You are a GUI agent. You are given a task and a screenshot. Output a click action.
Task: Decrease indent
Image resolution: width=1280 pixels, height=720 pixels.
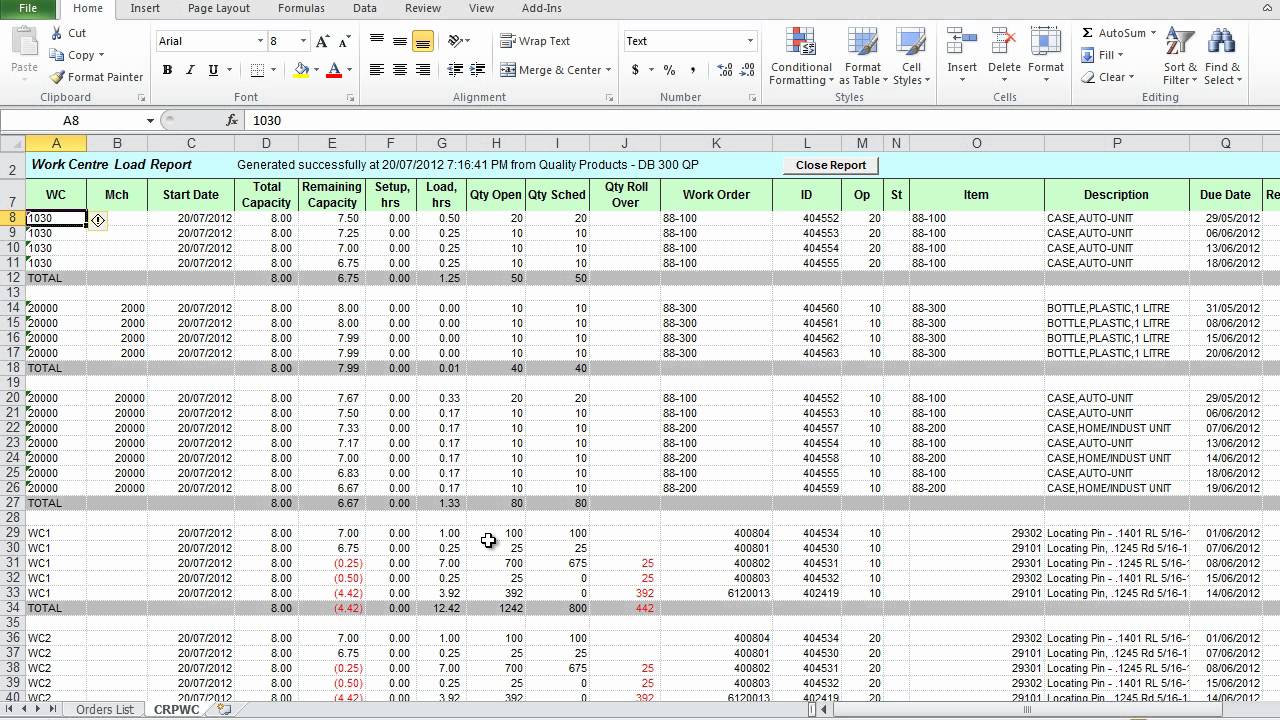(x=455, y=70)
